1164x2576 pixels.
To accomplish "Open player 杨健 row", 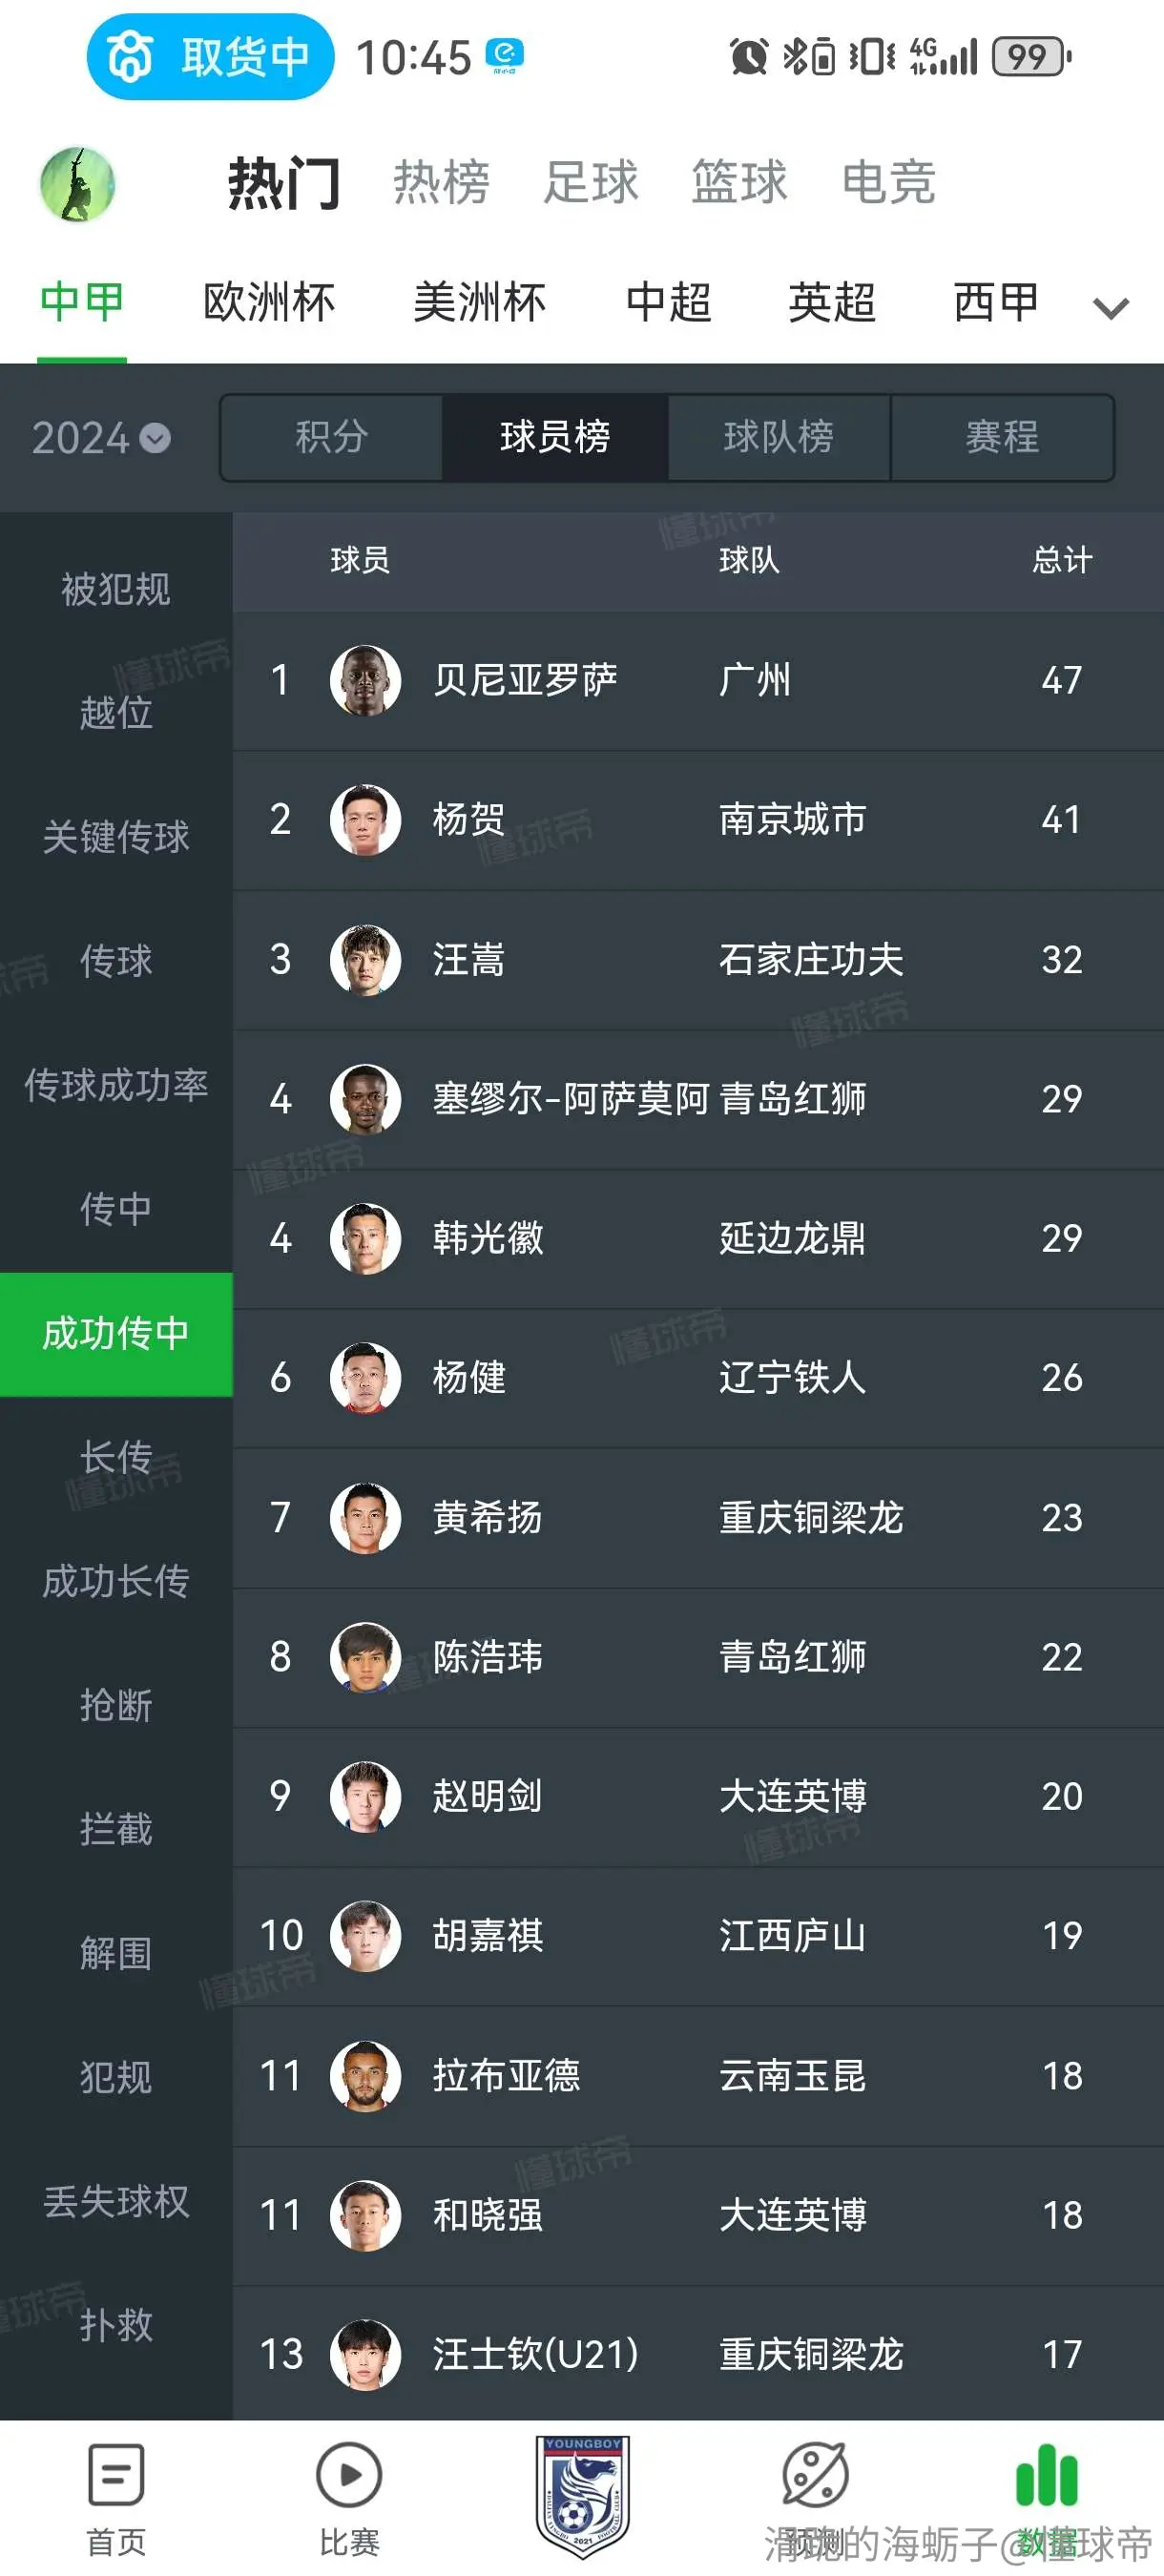I will [x=698, y=1378].
